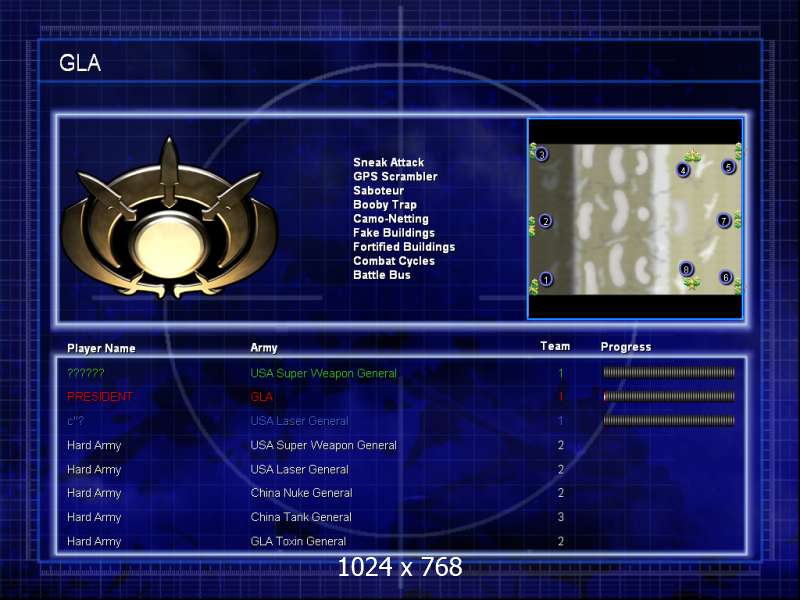Click team number 3 for China Tank General

click(x=561, y=517)
